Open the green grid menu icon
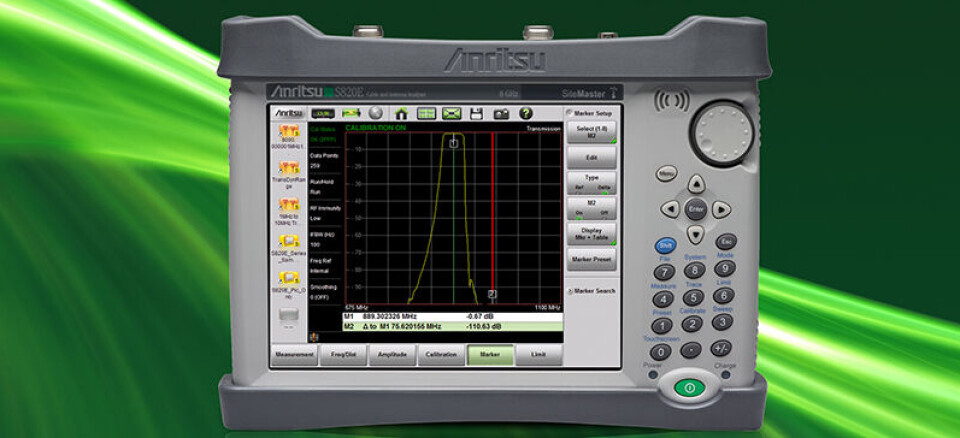Screen dimensions: 960x438 pyautogui.click(x=426, y=113)
